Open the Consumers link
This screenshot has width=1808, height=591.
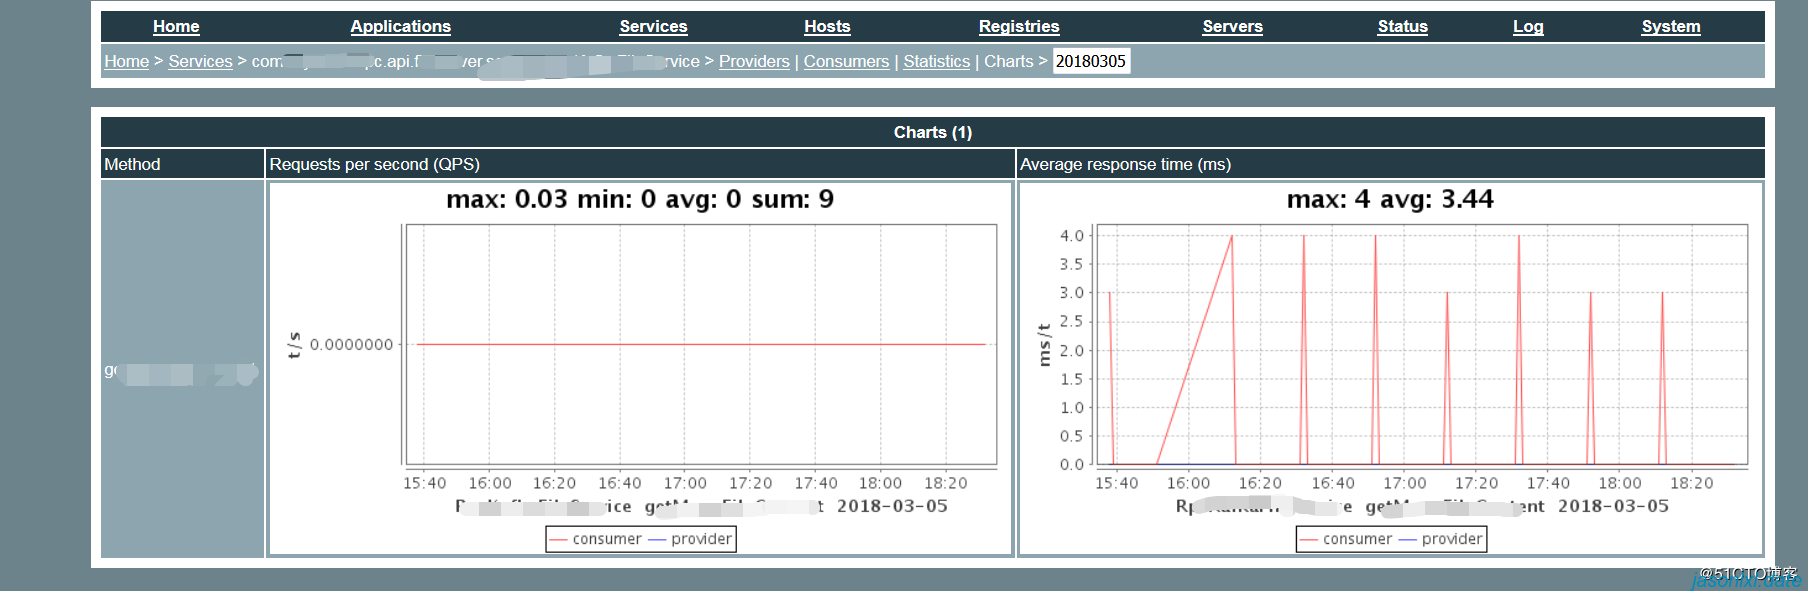click(x=846, y=62)
